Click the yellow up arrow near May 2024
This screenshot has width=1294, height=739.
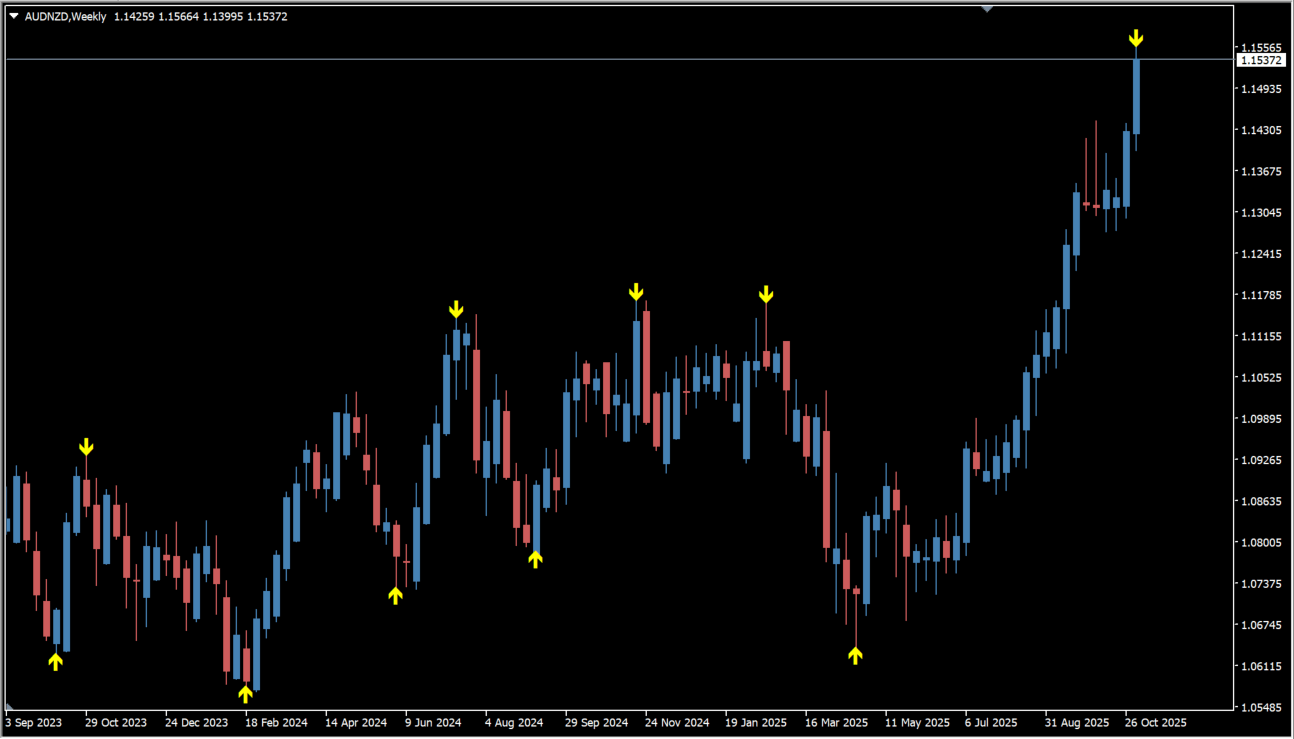pyautogui.click(x=396, y=595)
